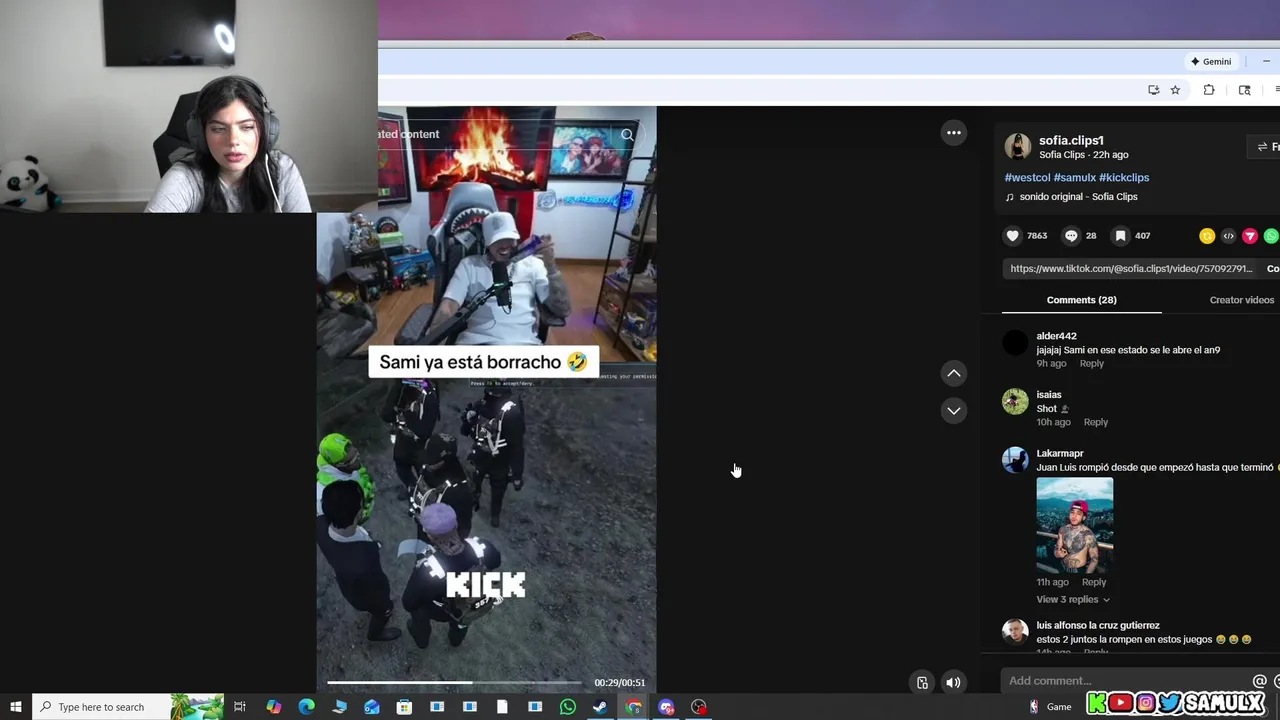Click the #kickclips hashtag
1280x720 pixels.
[1124, 178]
